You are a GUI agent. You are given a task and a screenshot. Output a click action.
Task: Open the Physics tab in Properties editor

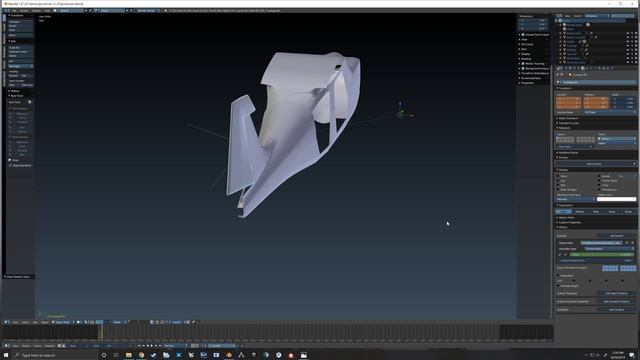[612, 68]
